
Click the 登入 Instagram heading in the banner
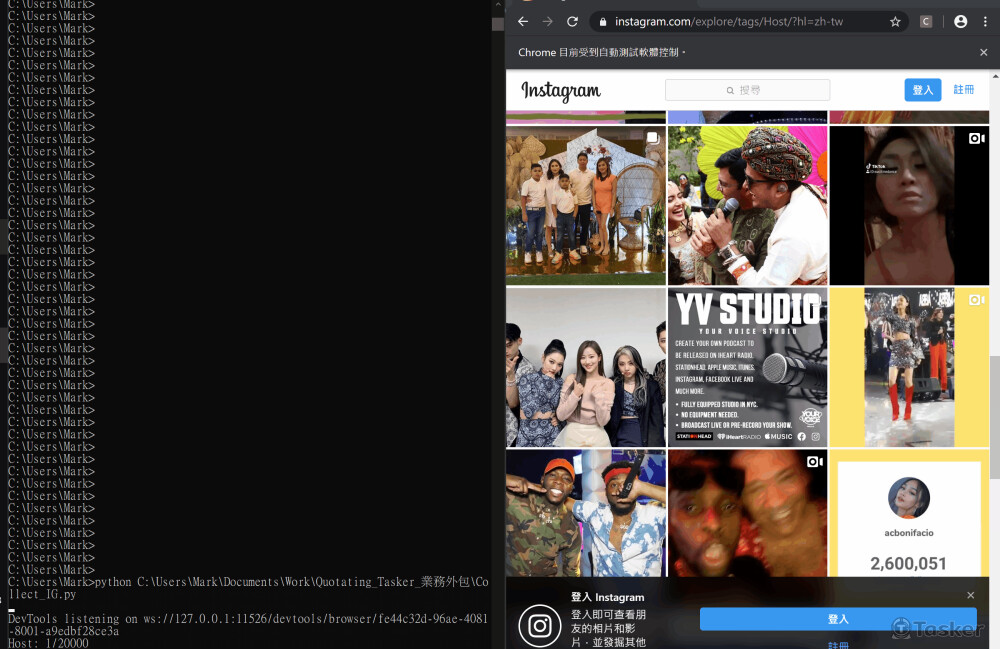coord(607,597)
